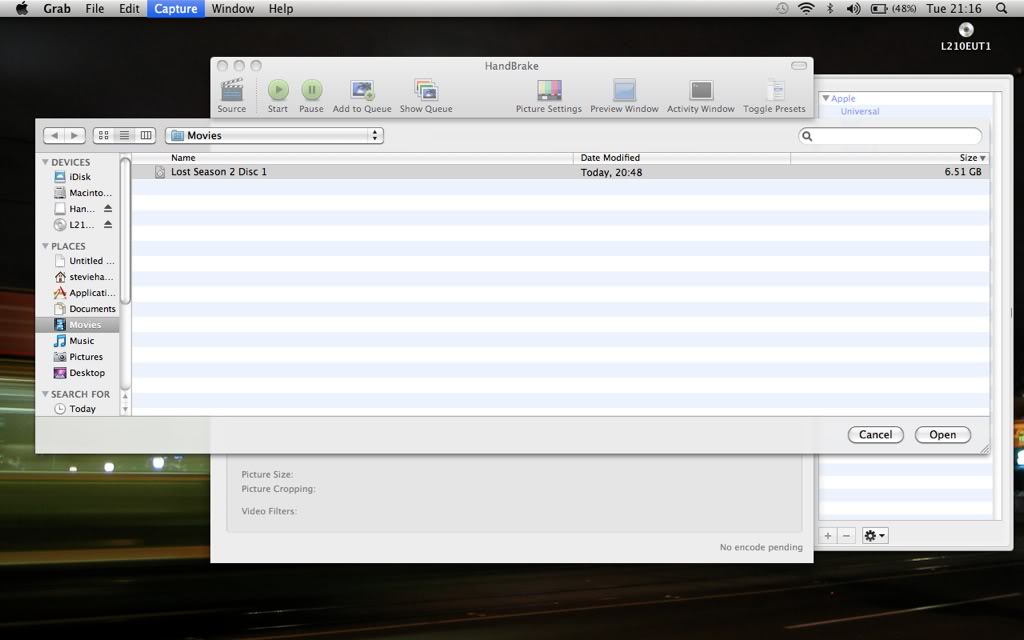Viewport: 1024px width, 640px height.
Task: Eject the Han... volume in sidebar
Action: click(x=108, y=208)
